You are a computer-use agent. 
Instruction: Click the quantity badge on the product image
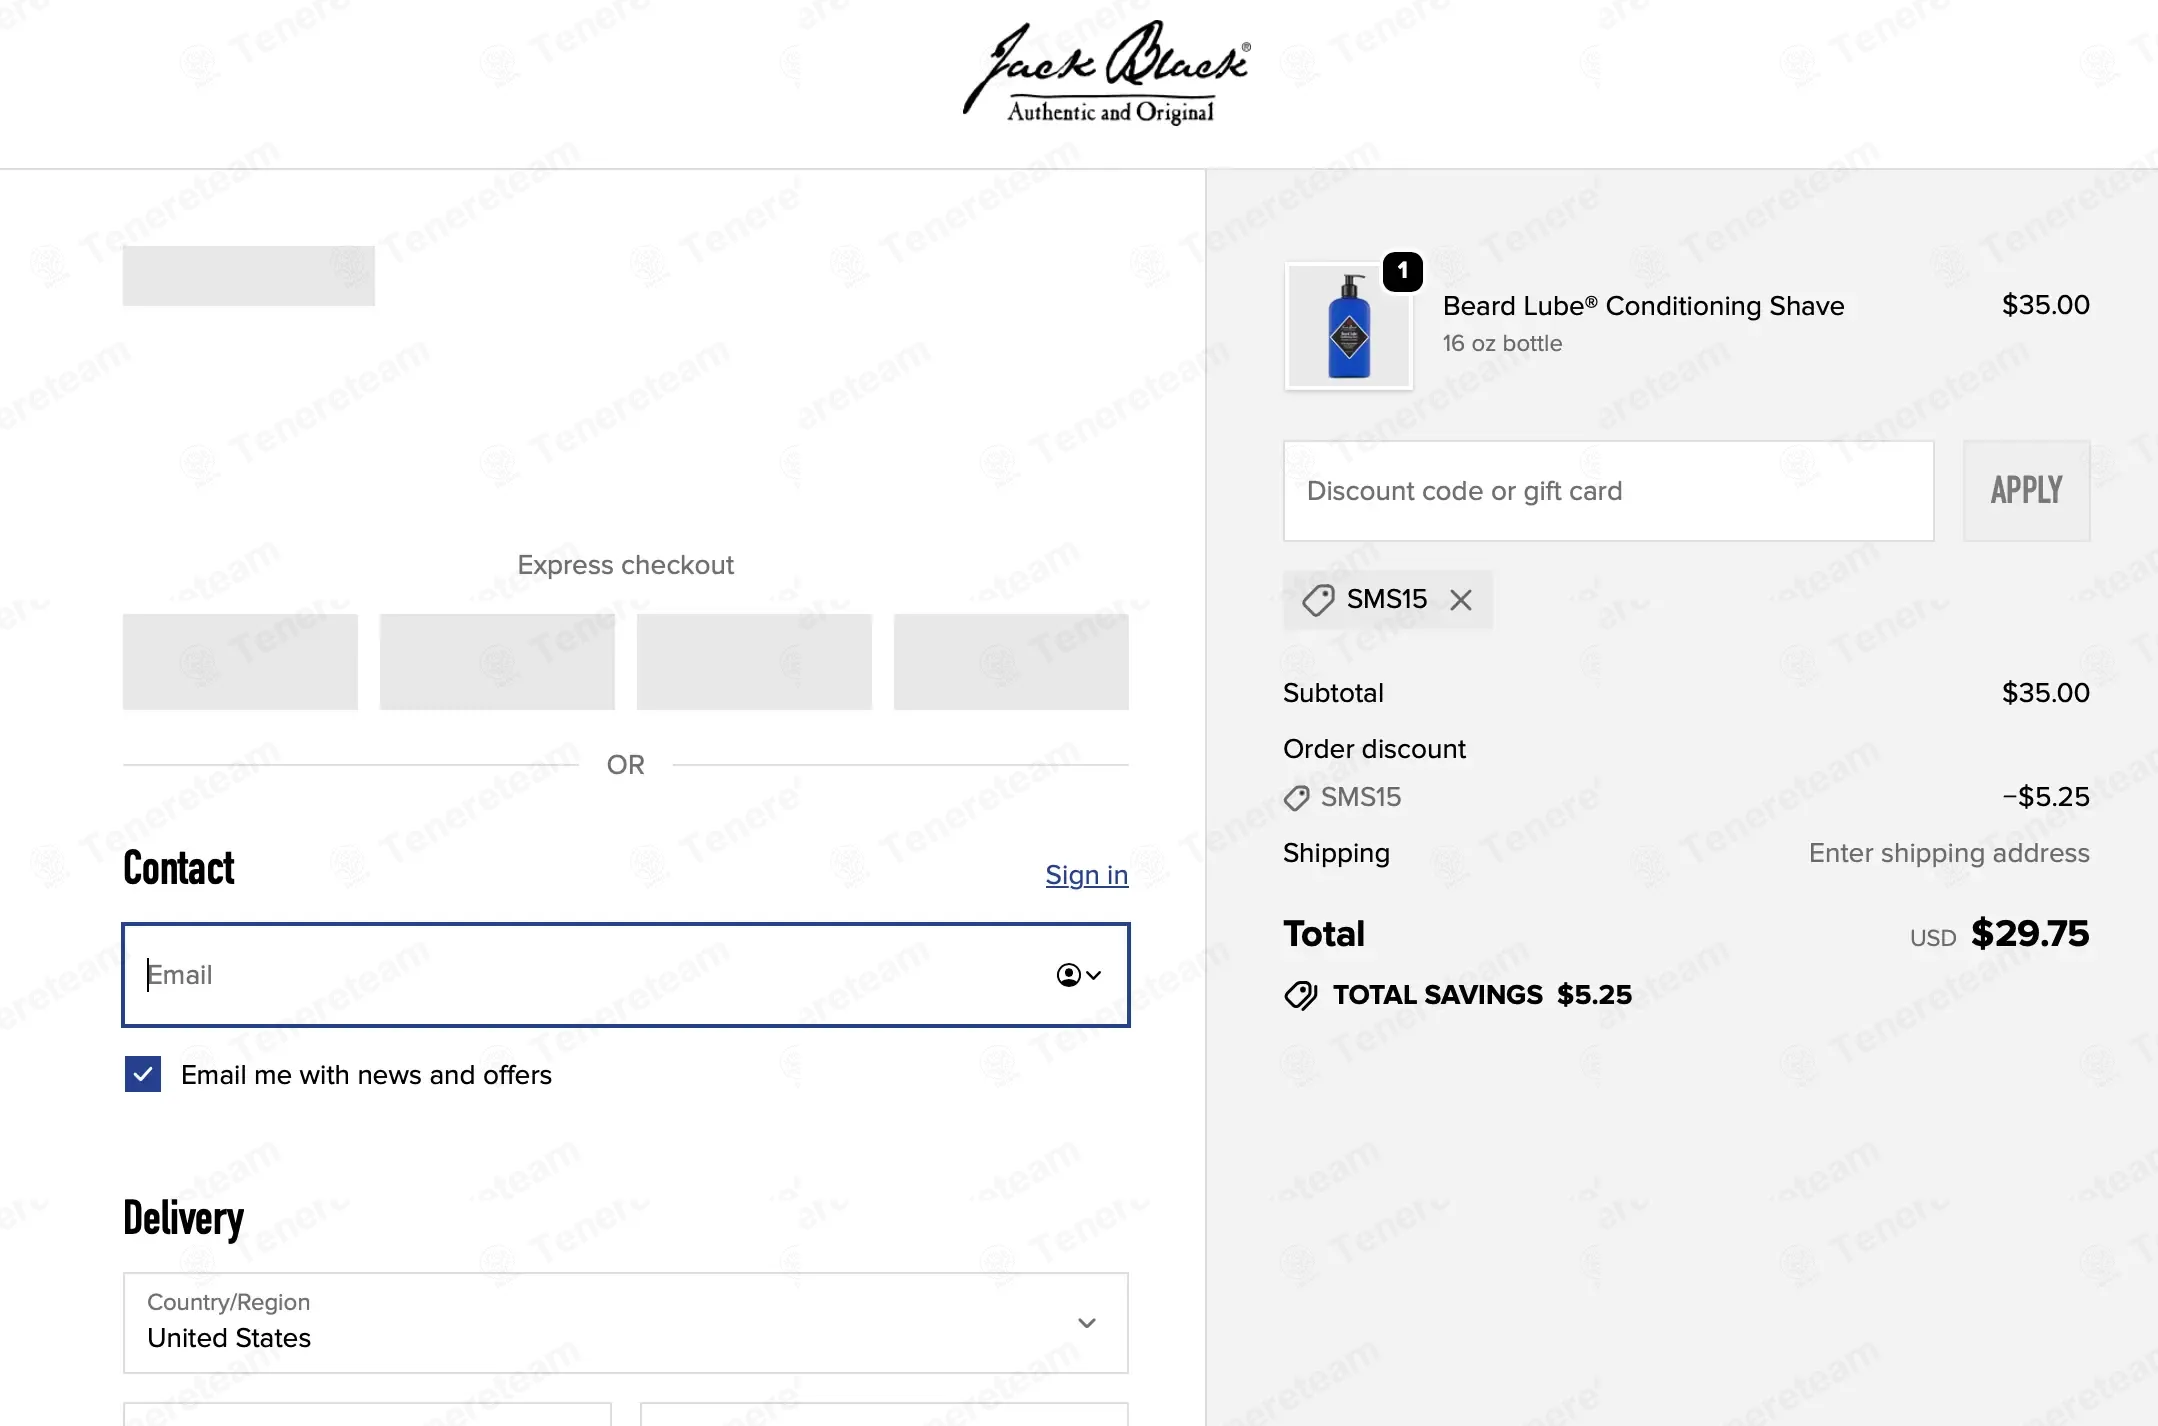1403,271
